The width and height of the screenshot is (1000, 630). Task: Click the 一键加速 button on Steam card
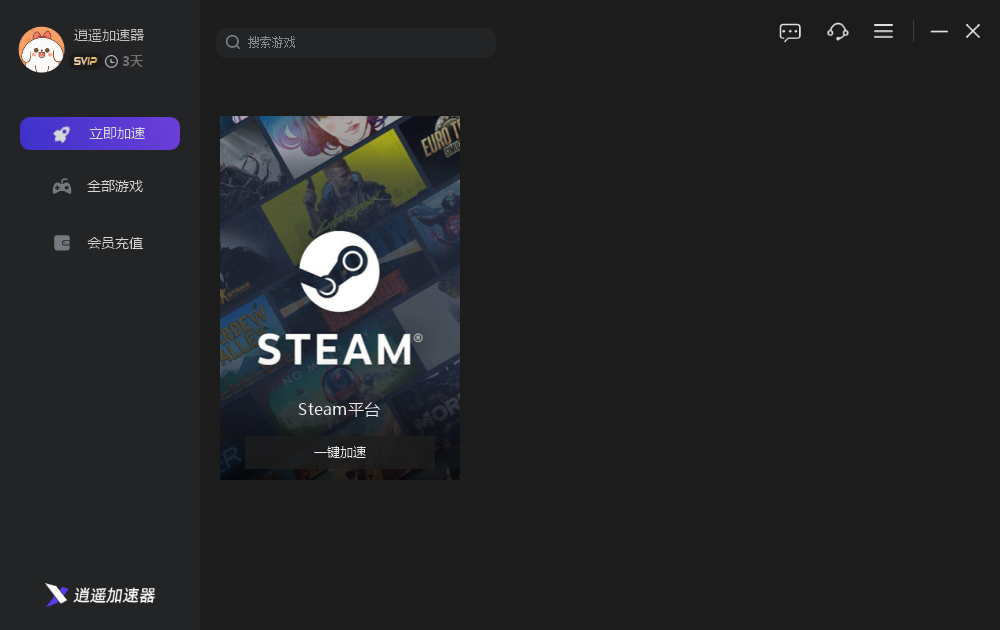click(340, 453)
